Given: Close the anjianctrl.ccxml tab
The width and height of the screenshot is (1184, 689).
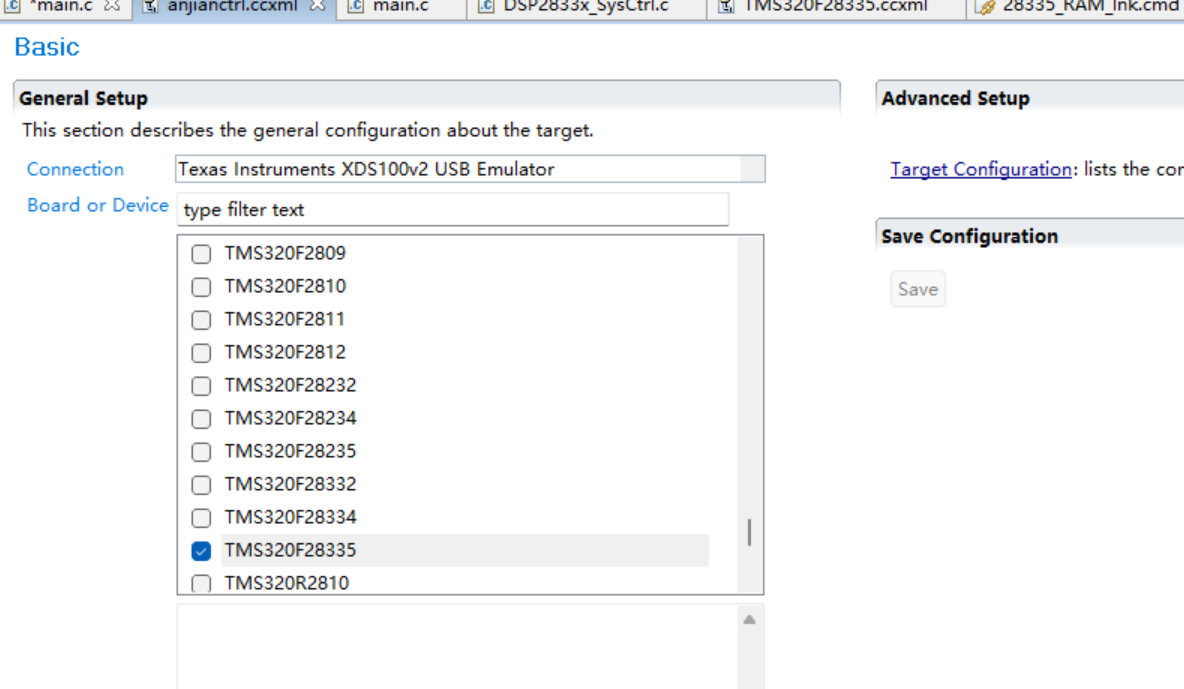Looking at the screenshot, I should tap(318, 5).
